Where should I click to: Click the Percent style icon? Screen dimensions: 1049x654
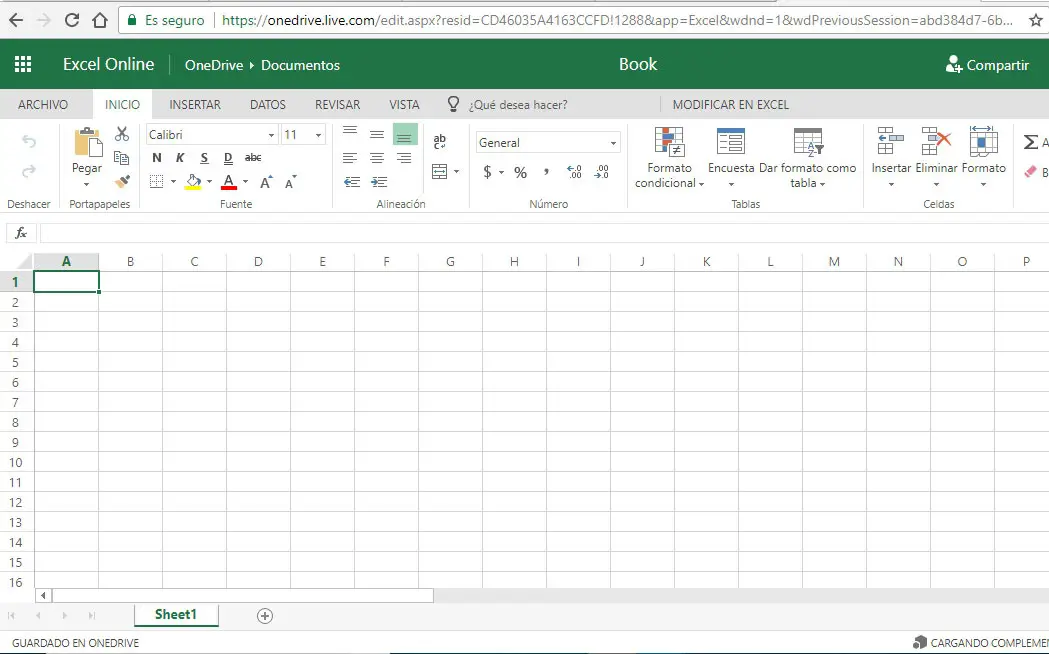(520, 172)
